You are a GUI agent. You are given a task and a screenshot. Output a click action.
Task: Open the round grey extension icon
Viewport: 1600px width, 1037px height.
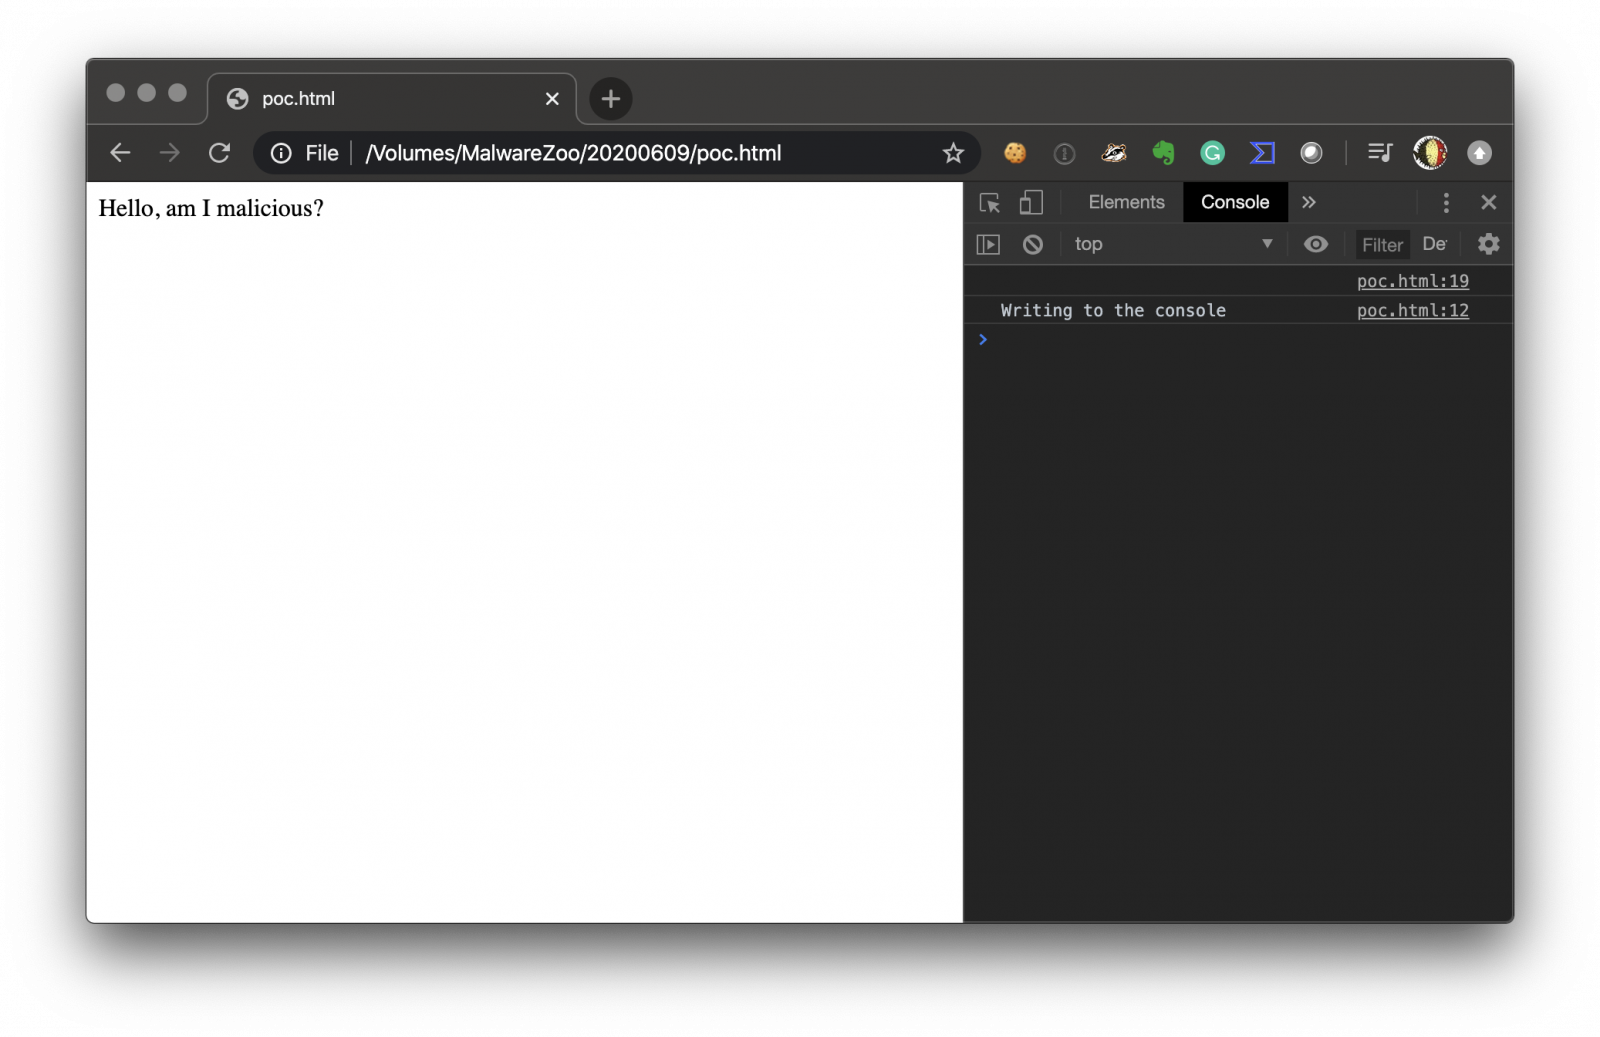[1311, 153]
